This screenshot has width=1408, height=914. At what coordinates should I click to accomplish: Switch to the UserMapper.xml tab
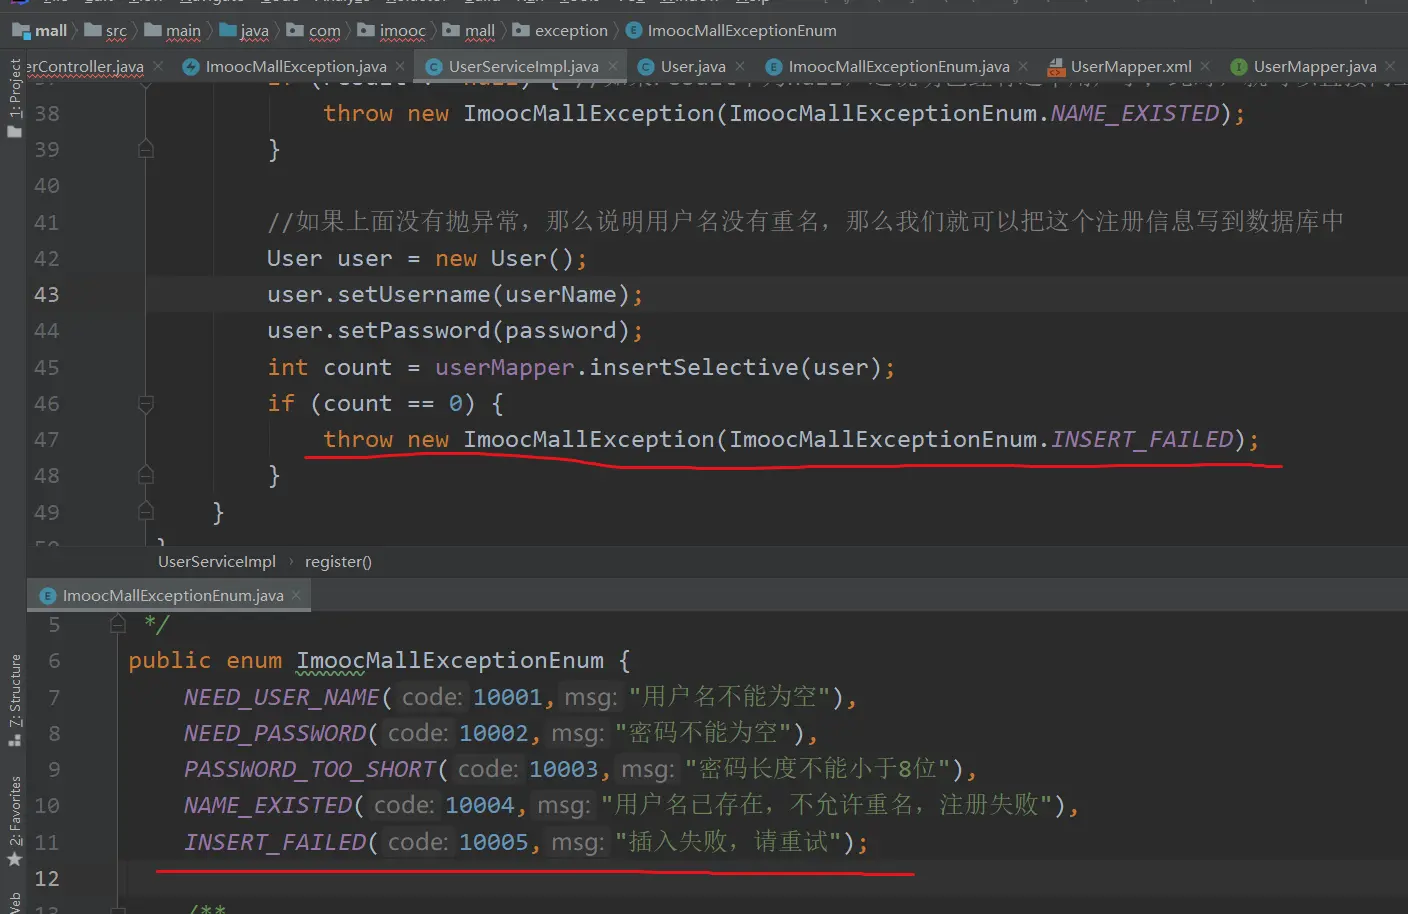click(x=1130, y=67)
